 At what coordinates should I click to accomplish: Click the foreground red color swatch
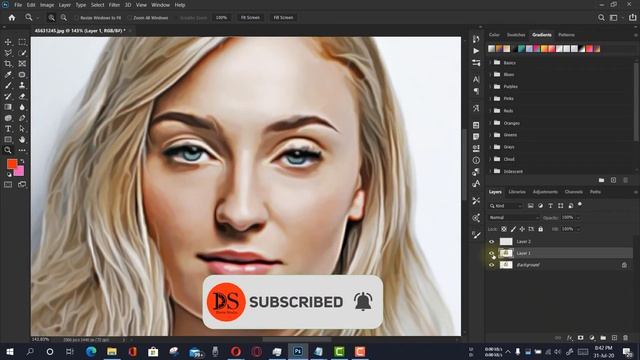coord(11,164)
